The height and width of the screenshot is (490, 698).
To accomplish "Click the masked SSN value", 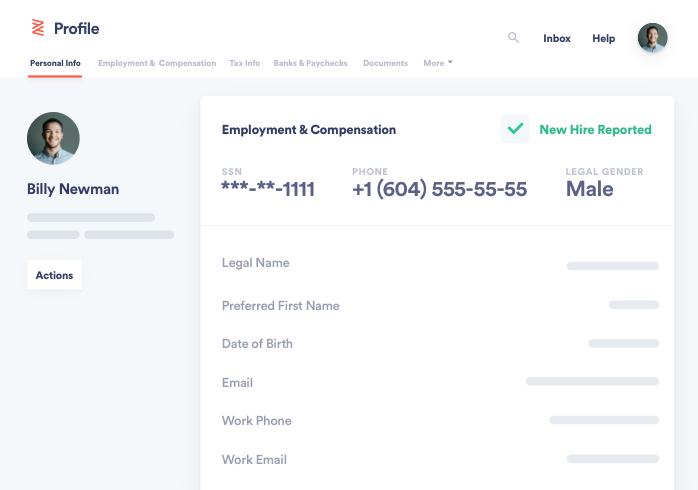I will [x=268, y=189].
